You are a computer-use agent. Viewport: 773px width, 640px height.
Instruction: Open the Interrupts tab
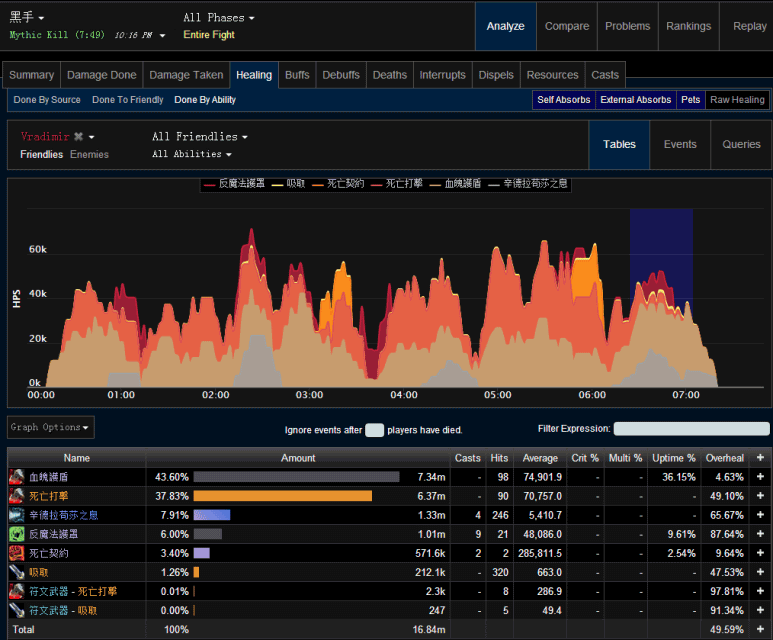(x=443, y=75)
